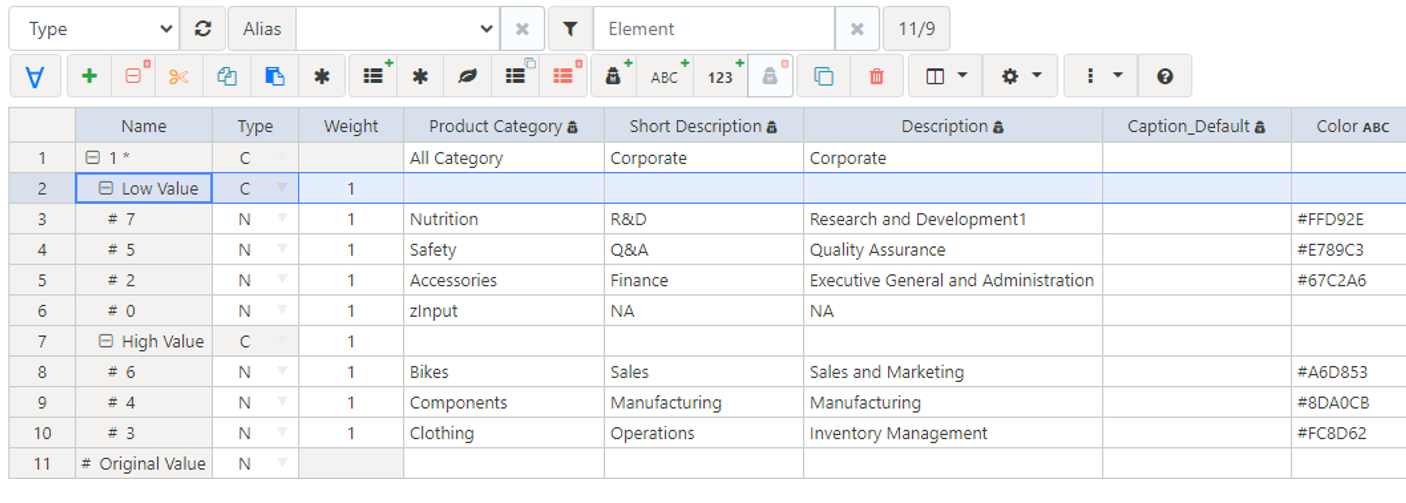The width and height of the screenshot is (1406, 503).
Task: Click the list with green plus icon
Action: click(x=375, y=76)
